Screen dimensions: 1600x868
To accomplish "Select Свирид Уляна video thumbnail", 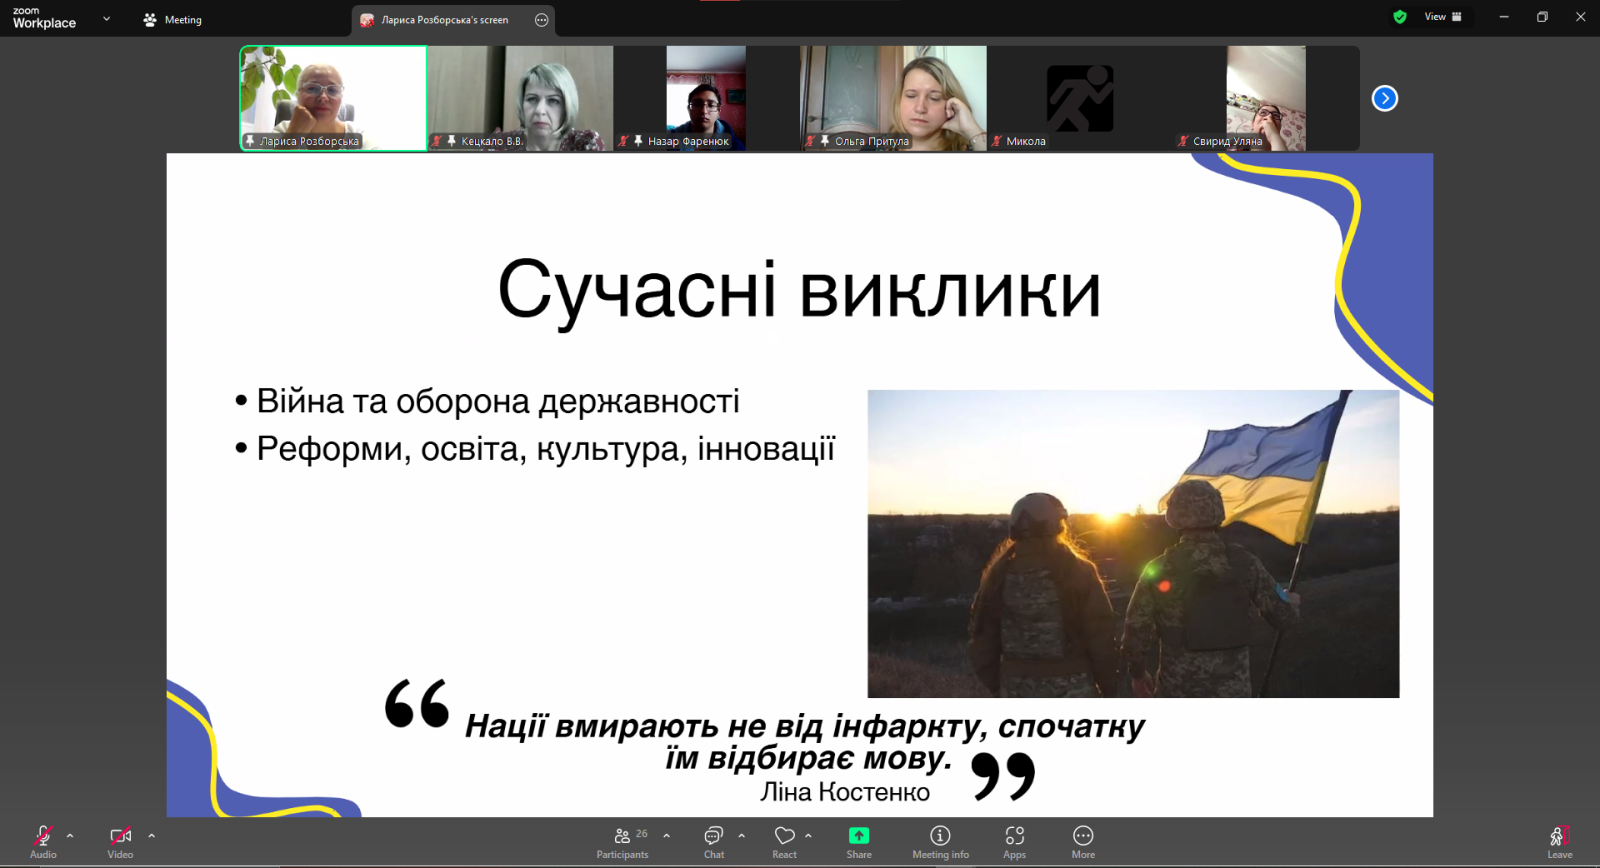I will [x=1266, y=98].
